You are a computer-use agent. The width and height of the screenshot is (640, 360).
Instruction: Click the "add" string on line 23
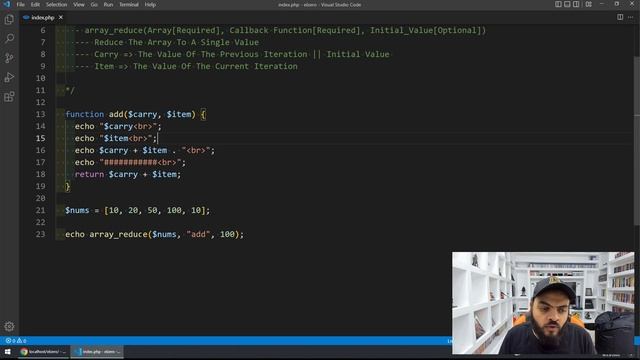click(x=198, y=234)
